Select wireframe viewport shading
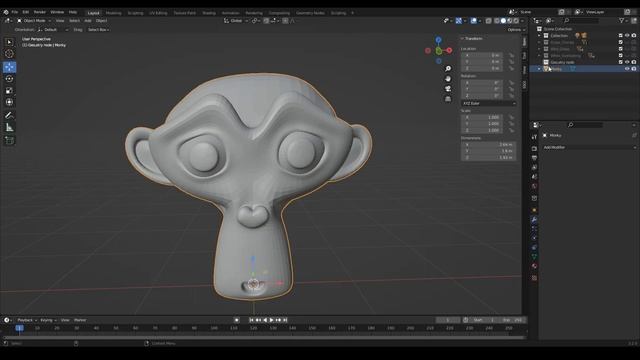Image resolution: width=640 pixels, height=360 pixels. pos(497,21)
